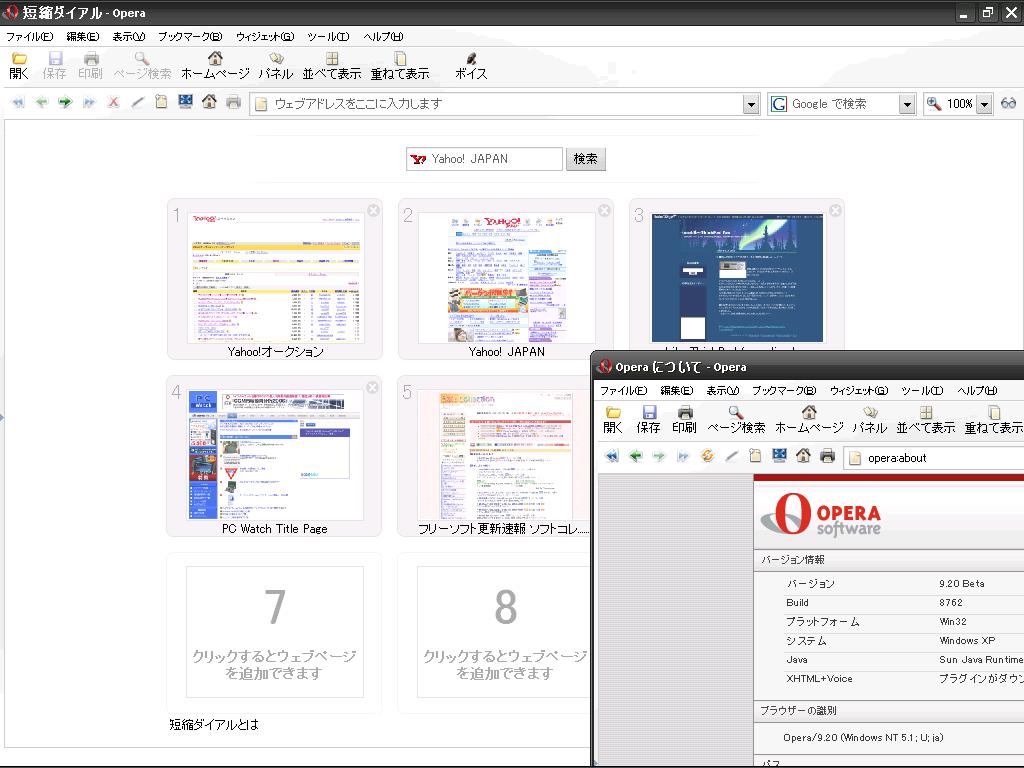Open Help (ヘルプ) menu in About window
The image size is (1024, 768).
(977, 391)
